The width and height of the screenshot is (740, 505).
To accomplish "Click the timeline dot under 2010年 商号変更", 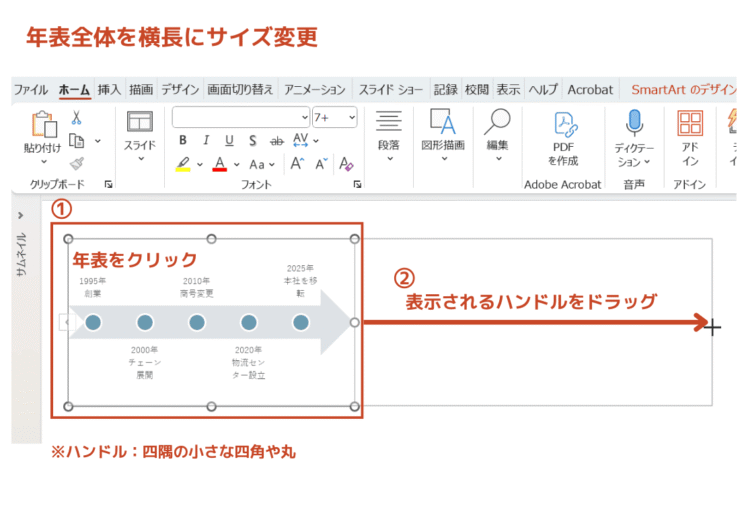I will 197,323.
